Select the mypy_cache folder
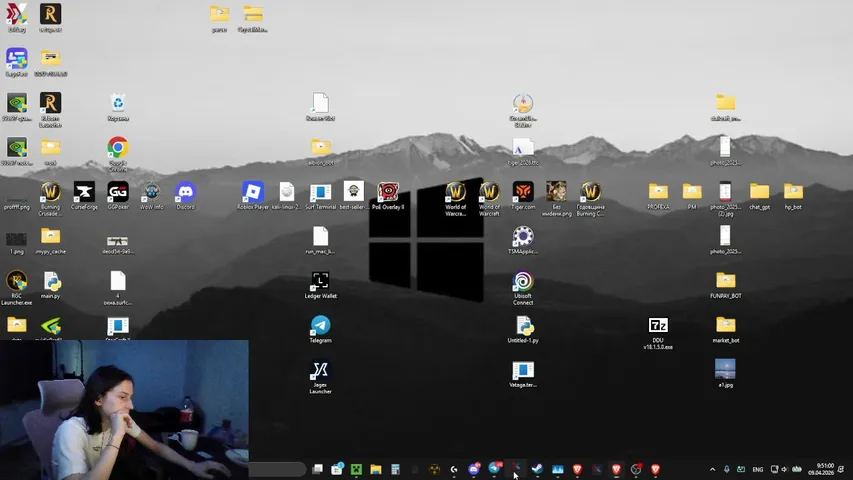 [x=51, y=241]
